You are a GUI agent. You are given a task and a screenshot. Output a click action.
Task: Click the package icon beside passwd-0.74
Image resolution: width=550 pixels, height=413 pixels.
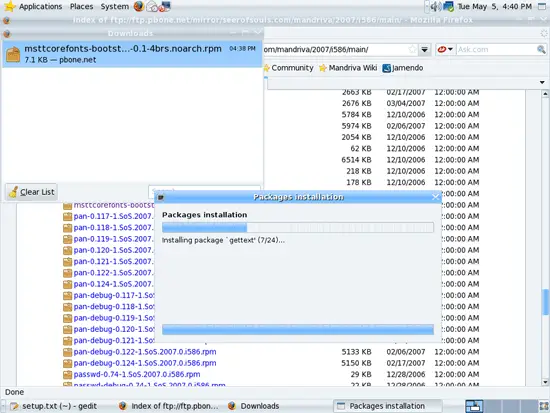tap(67, 374)
